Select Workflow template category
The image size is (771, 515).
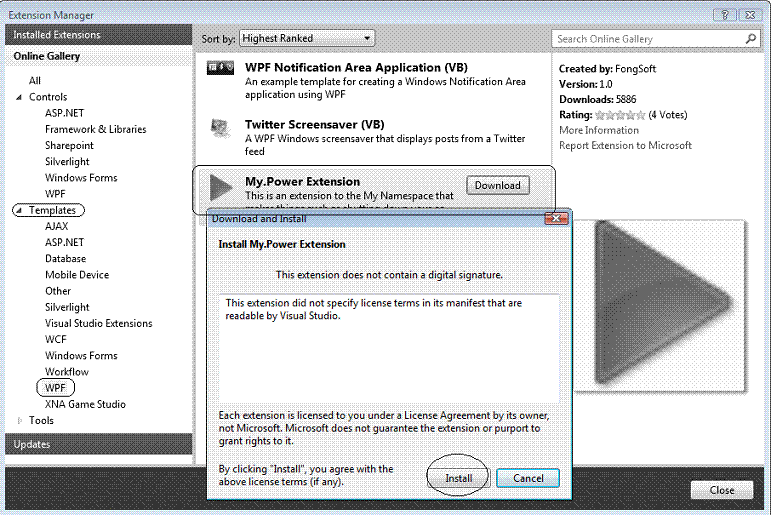click(67, 372)
